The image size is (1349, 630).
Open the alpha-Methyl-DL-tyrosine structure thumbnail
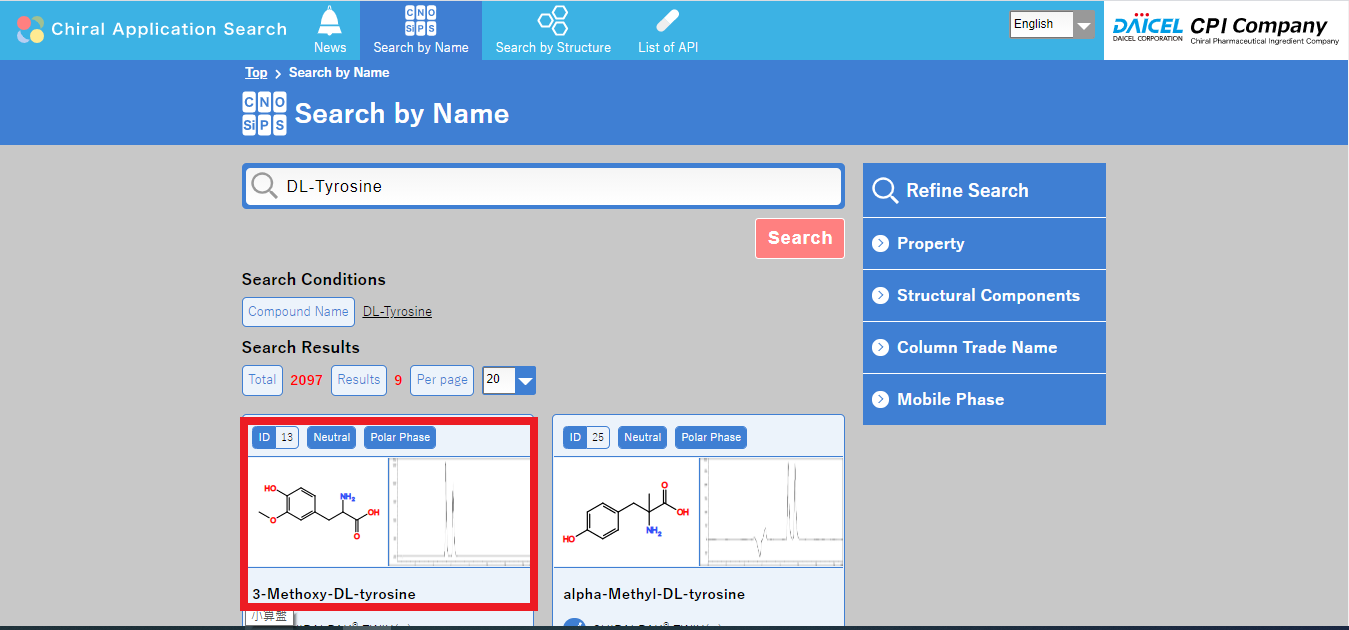[x=626, y=512]
